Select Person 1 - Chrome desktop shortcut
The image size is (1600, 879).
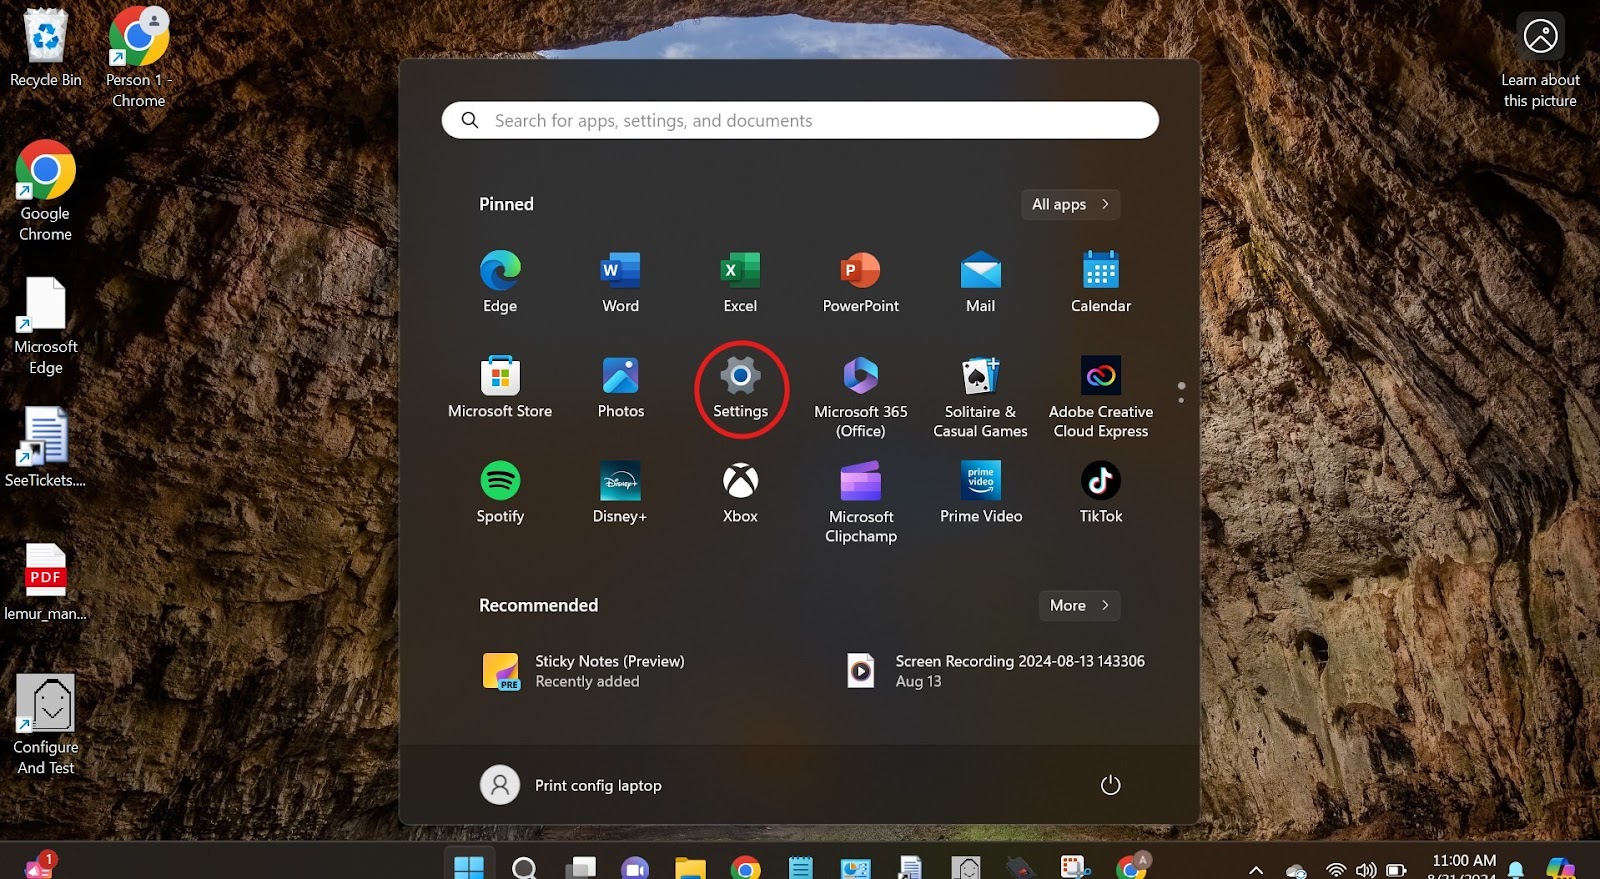(139, 57)
